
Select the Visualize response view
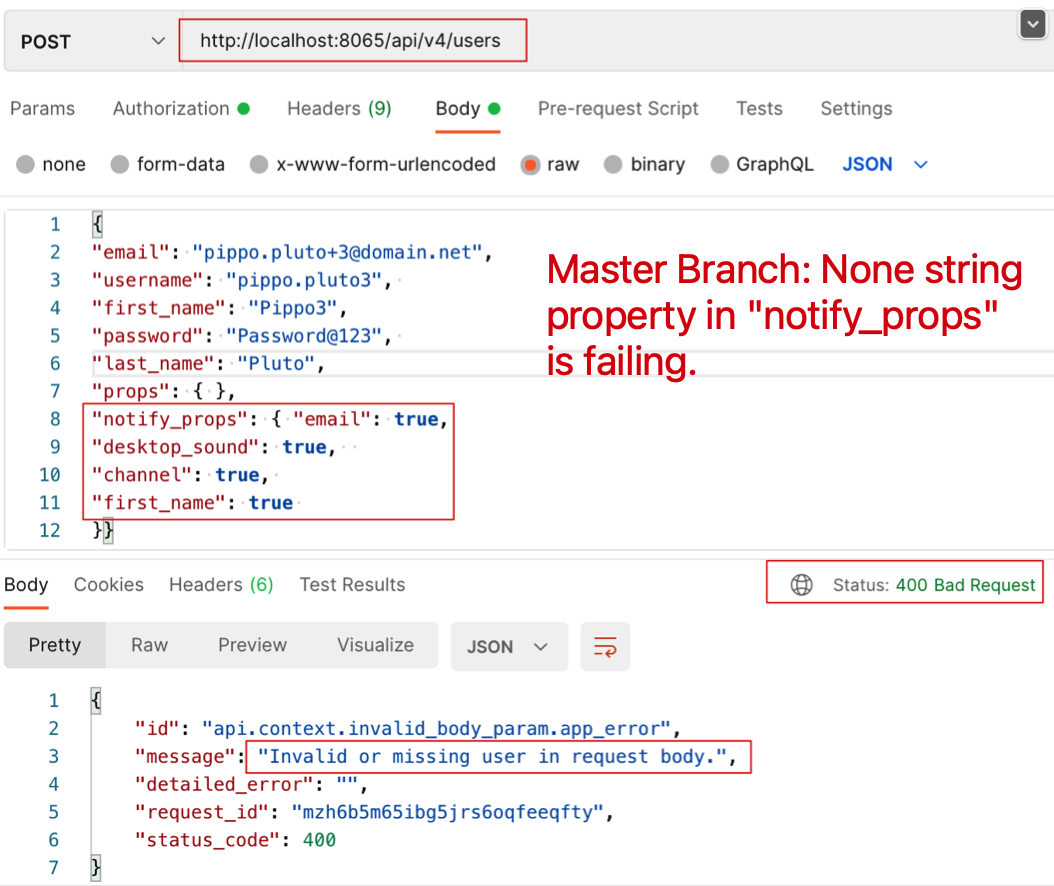pyautogui.click(x=375, y=645)
